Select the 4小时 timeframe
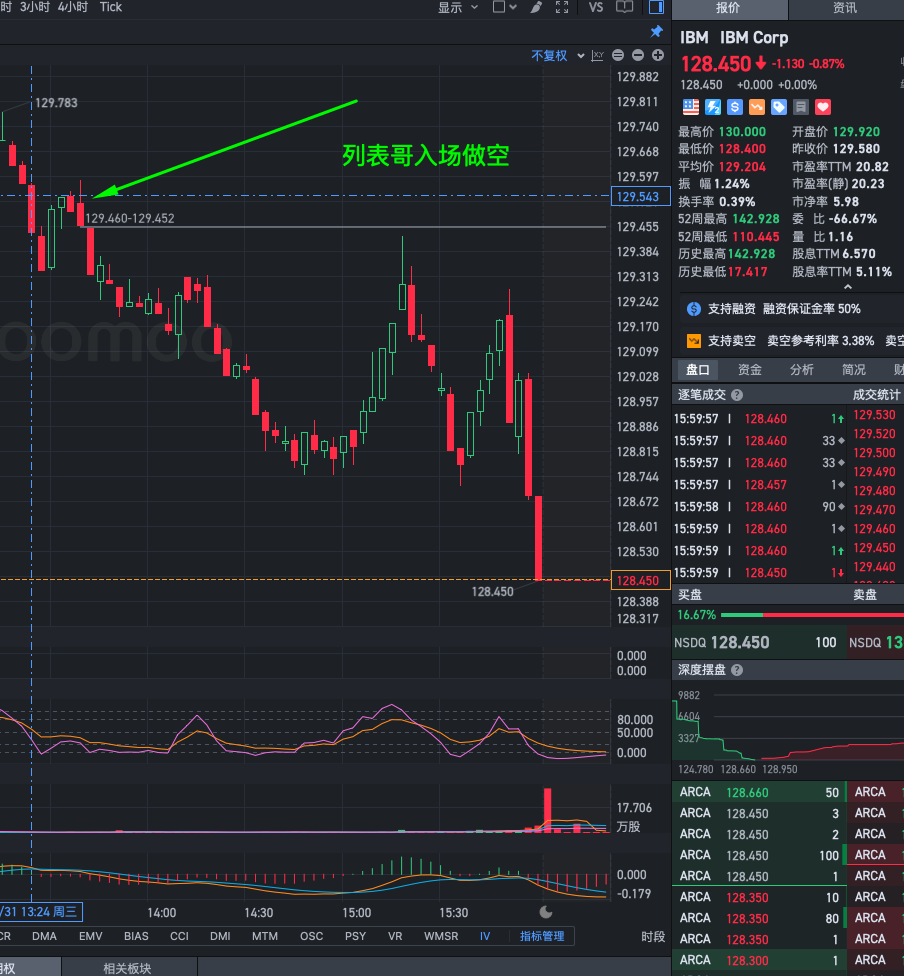This screenshot has height=976, width=904. [73, 7]
